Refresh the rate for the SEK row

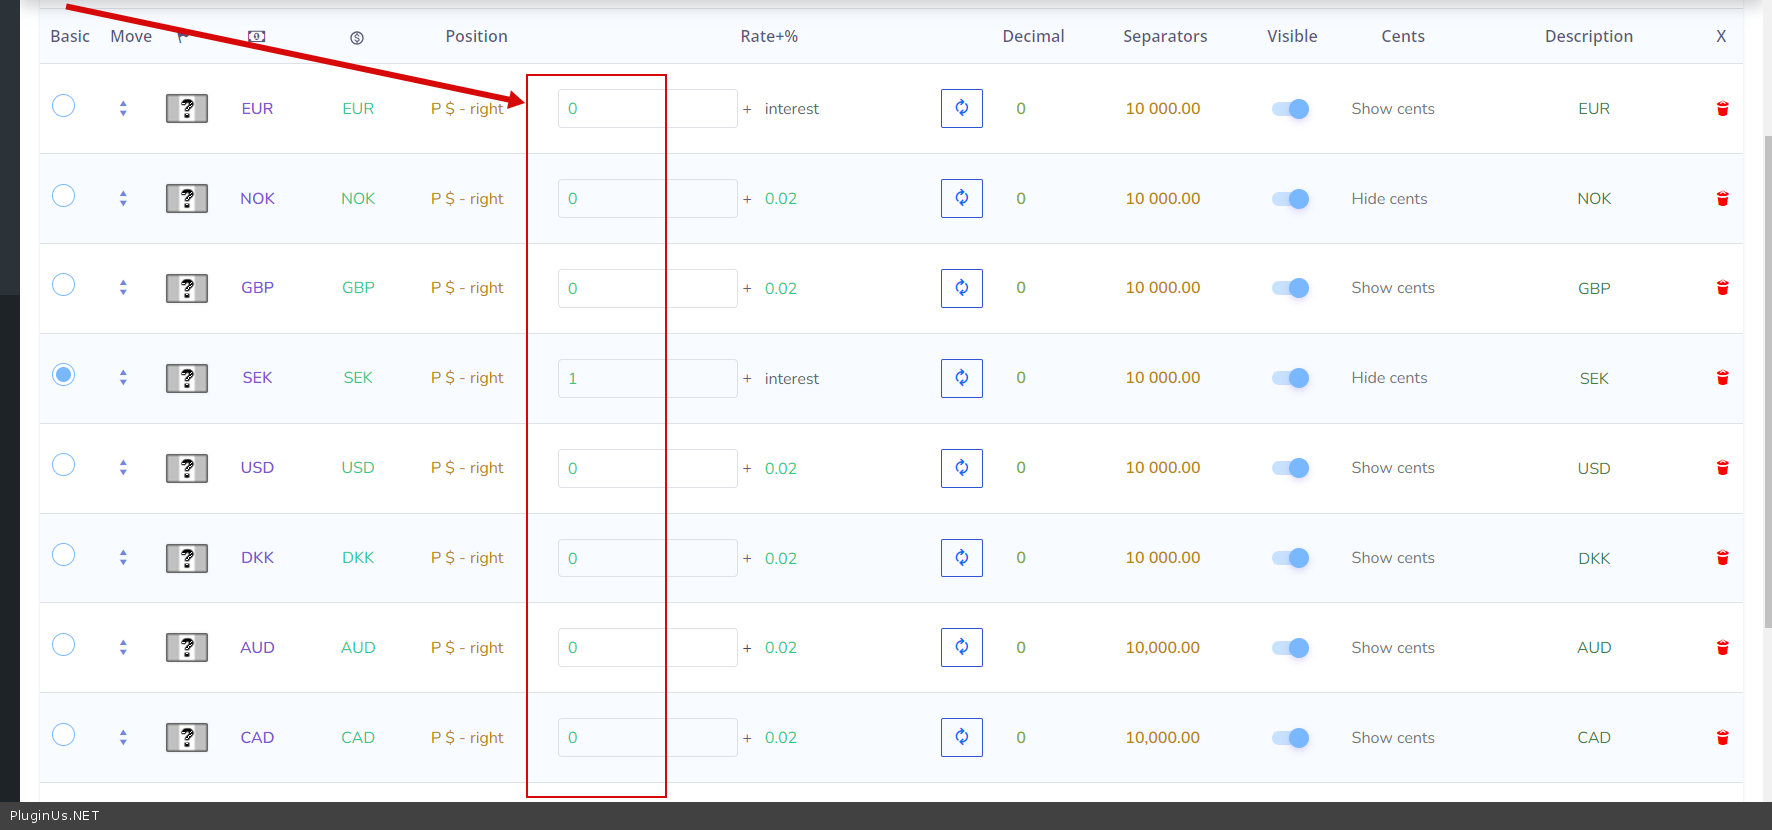pos(961,378)
